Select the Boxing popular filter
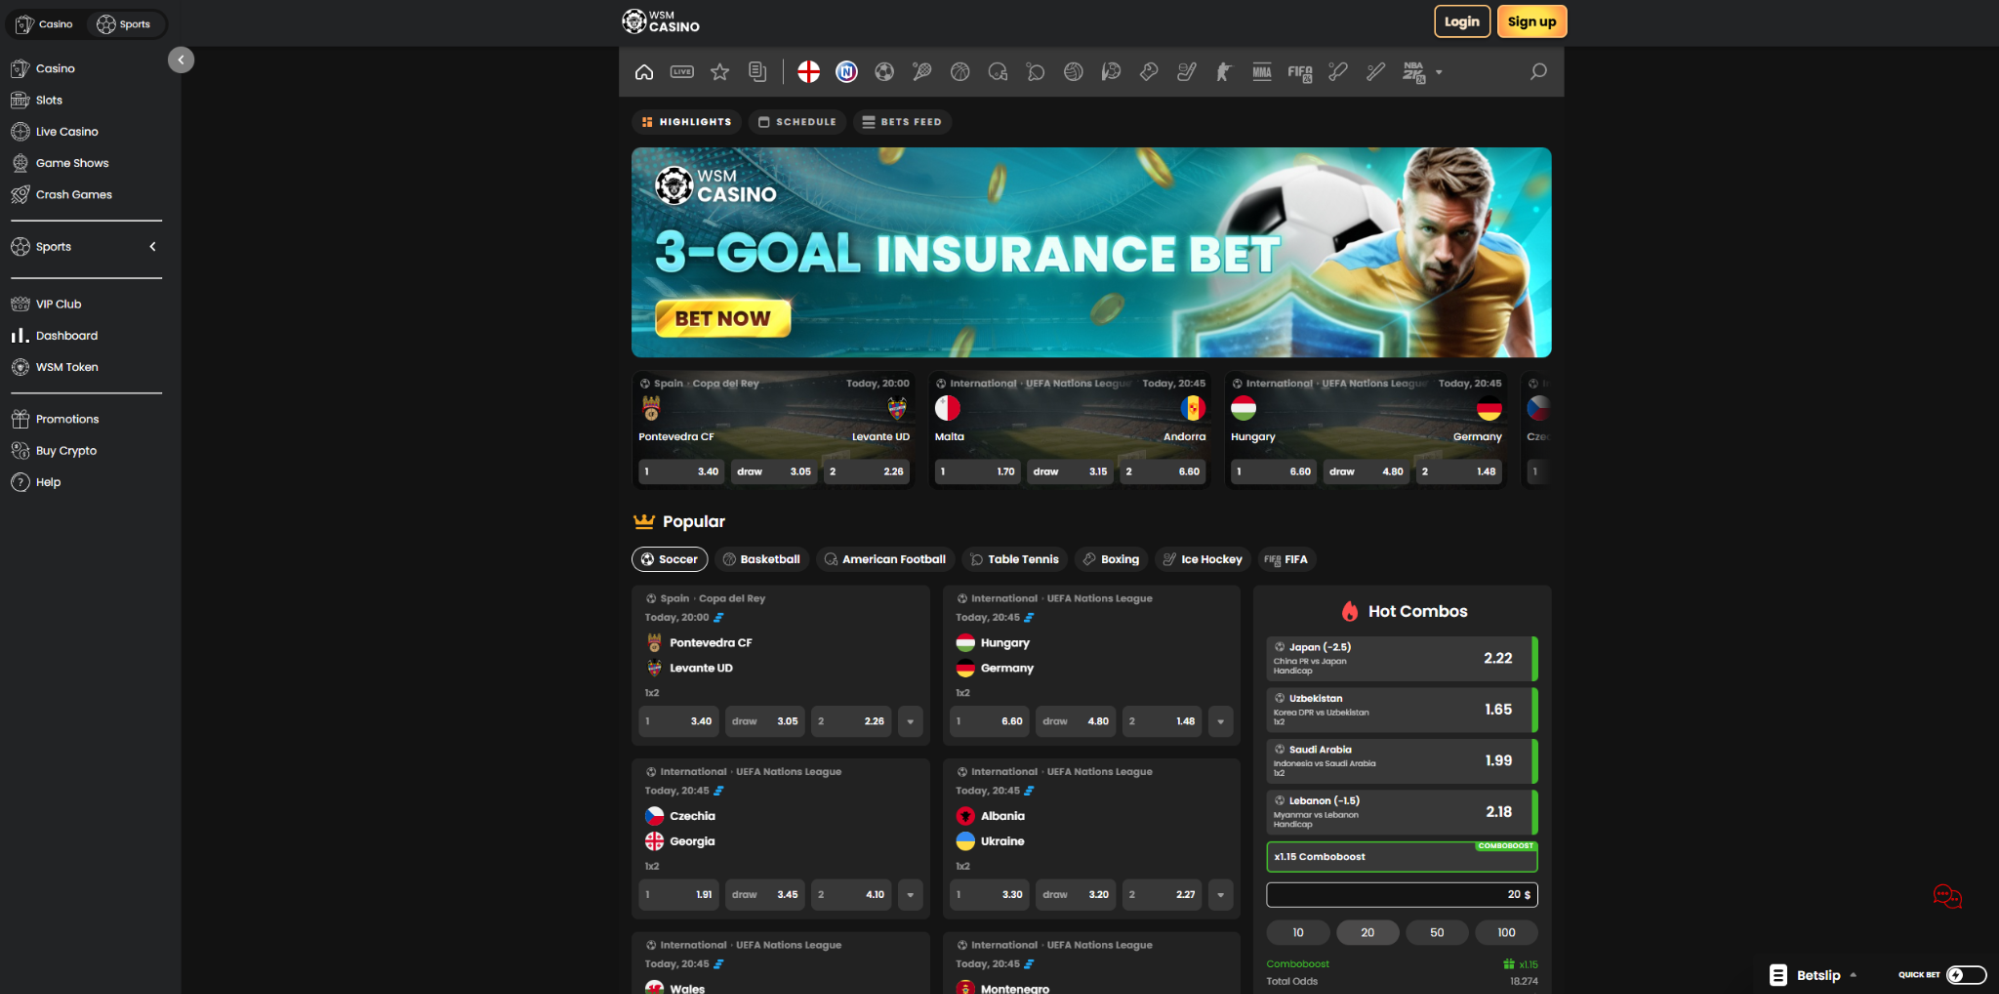Screen dimensions: 1999x994 click(1111, 559)
